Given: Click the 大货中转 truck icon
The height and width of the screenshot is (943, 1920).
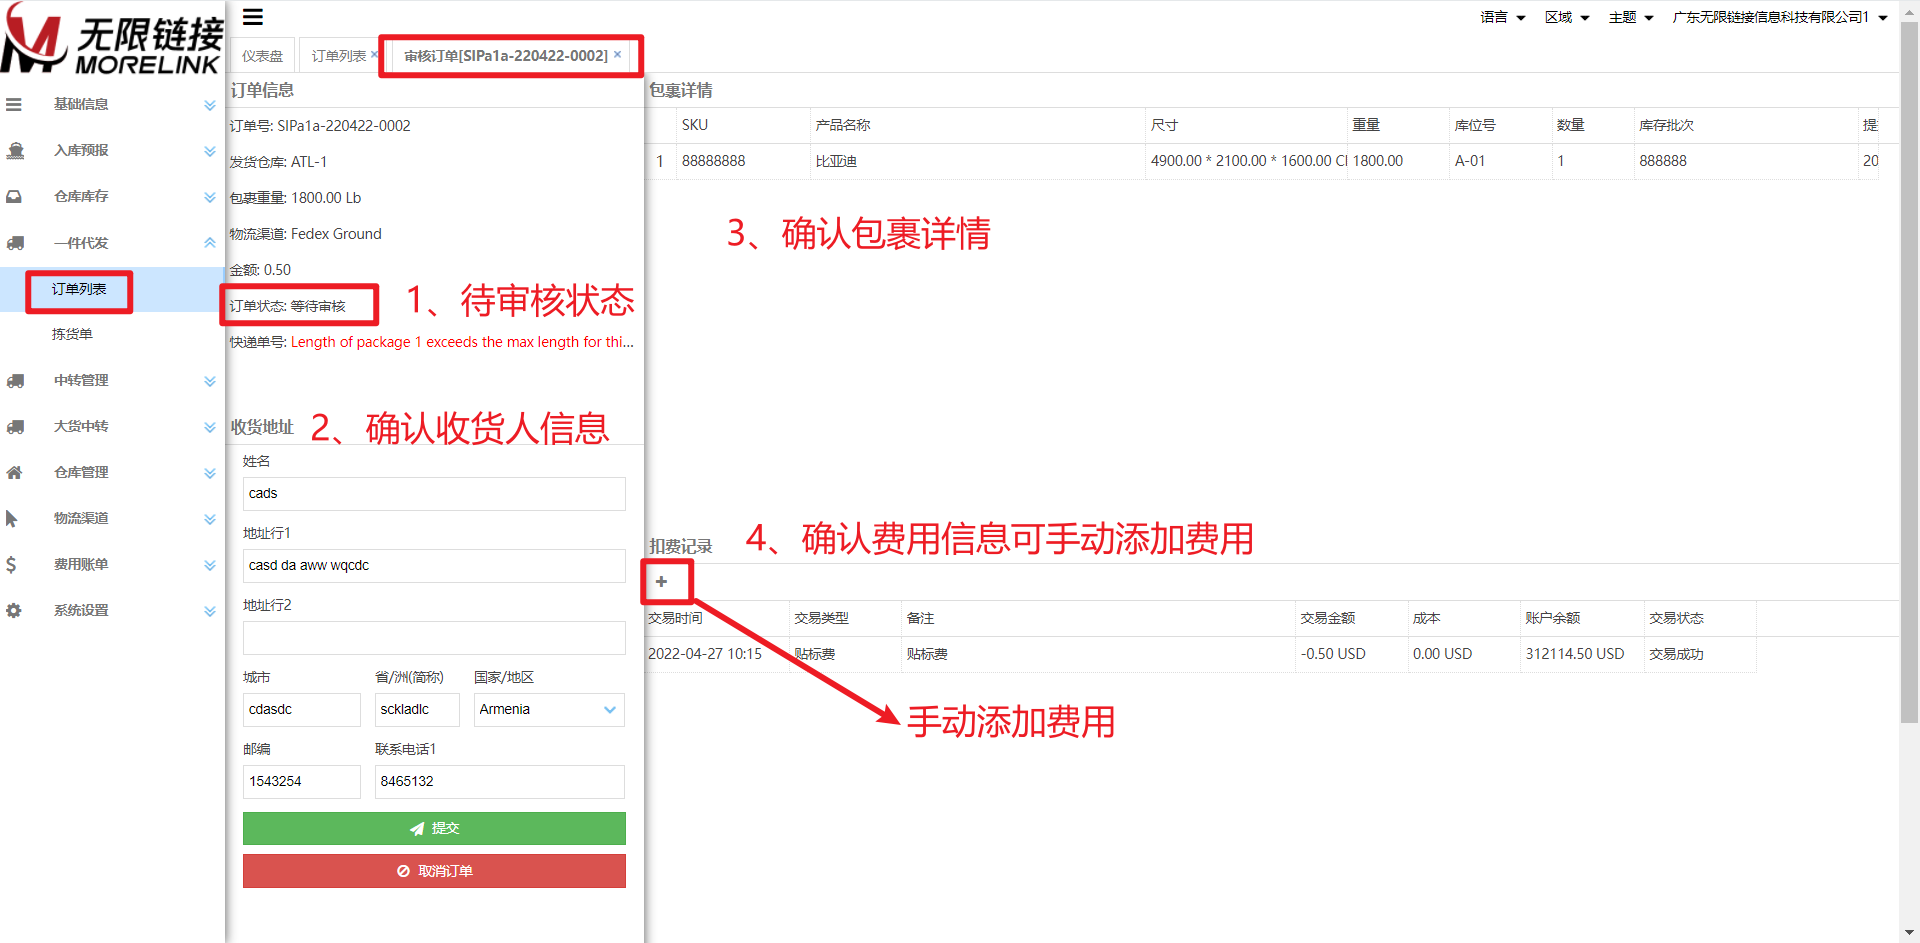Looking at the screenshot, I should pos(15,426).
